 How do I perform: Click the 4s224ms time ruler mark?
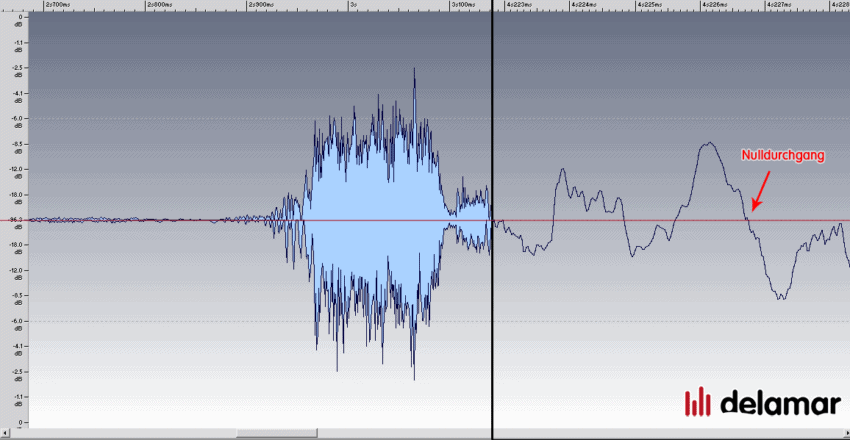(584, 5)
